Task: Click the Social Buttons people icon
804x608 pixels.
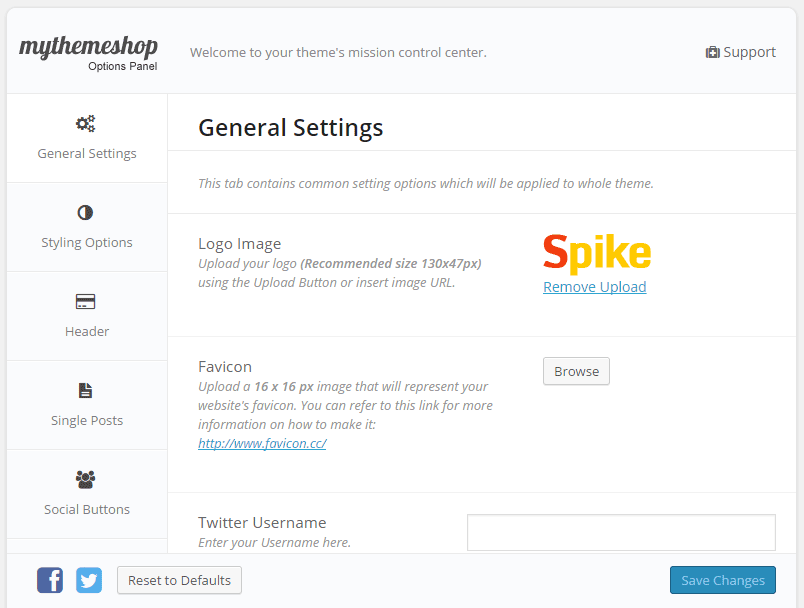Action: (x=86, y=479)
